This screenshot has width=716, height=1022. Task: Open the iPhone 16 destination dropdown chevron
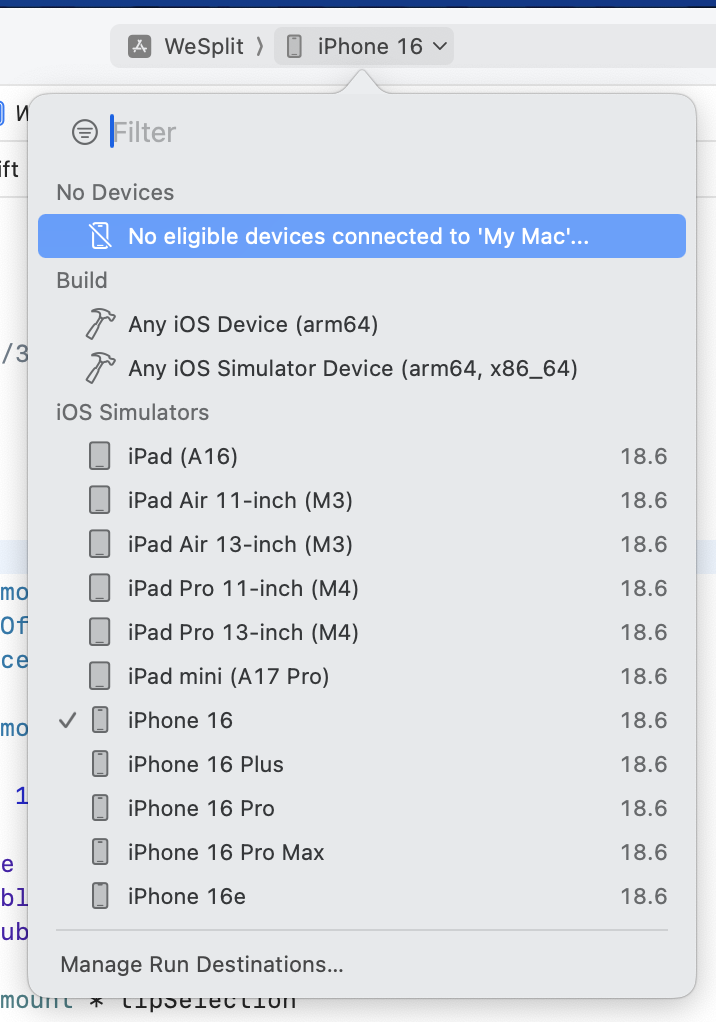coord(440,46)
